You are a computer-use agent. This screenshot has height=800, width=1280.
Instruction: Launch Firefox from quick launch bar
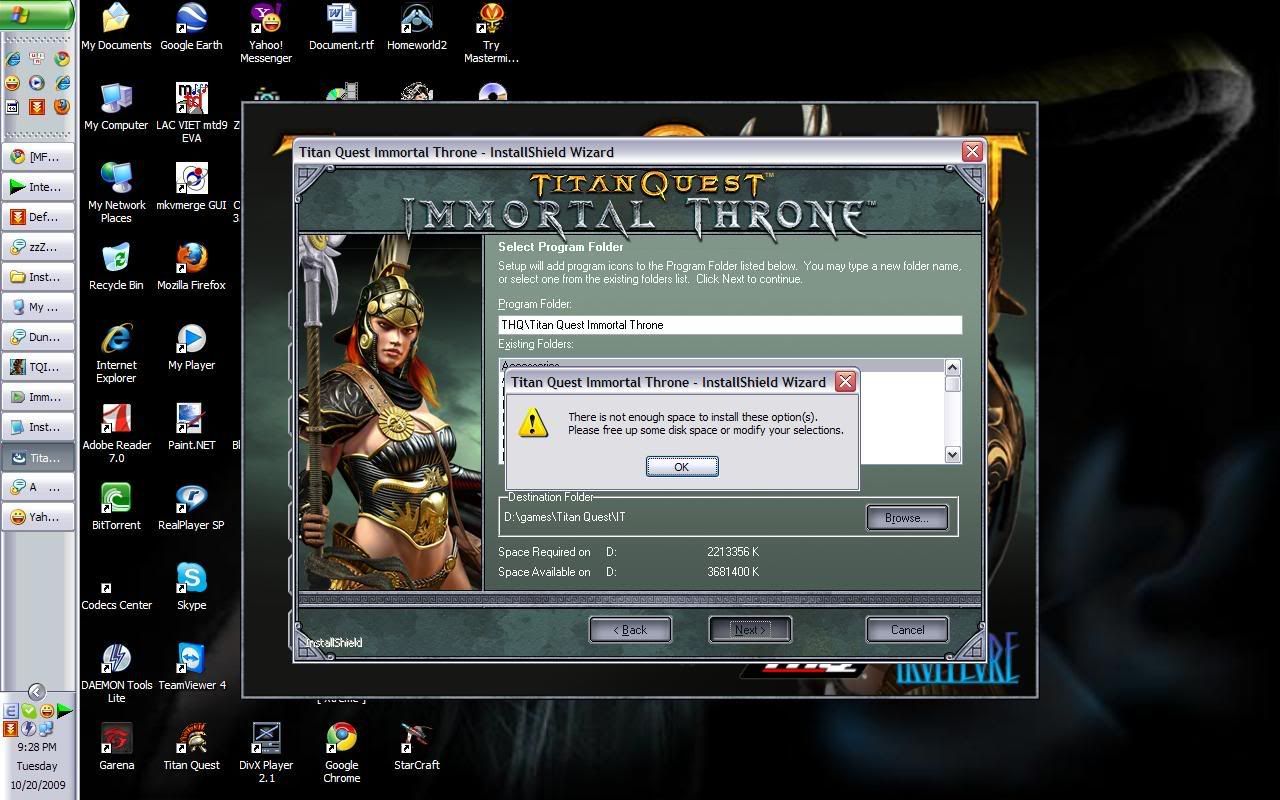click(62, 106)
